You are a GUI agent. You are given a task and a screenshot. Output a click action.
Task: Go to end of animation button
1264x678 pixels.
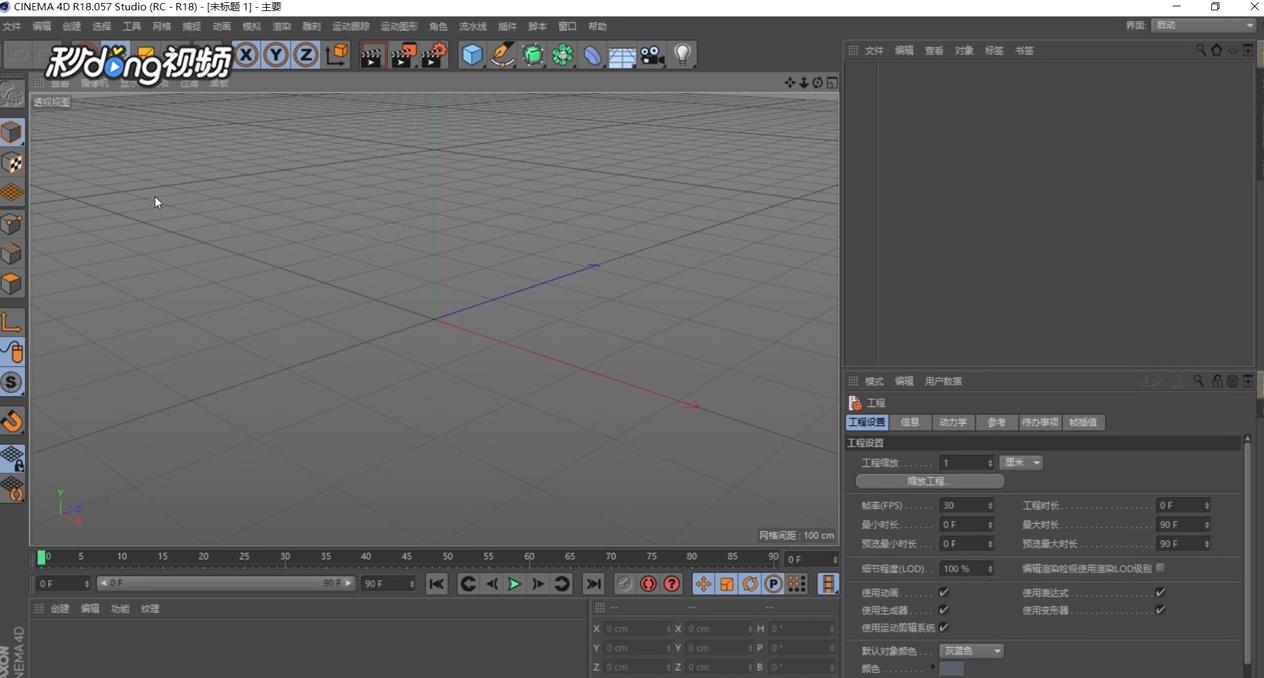pos(593,584)
